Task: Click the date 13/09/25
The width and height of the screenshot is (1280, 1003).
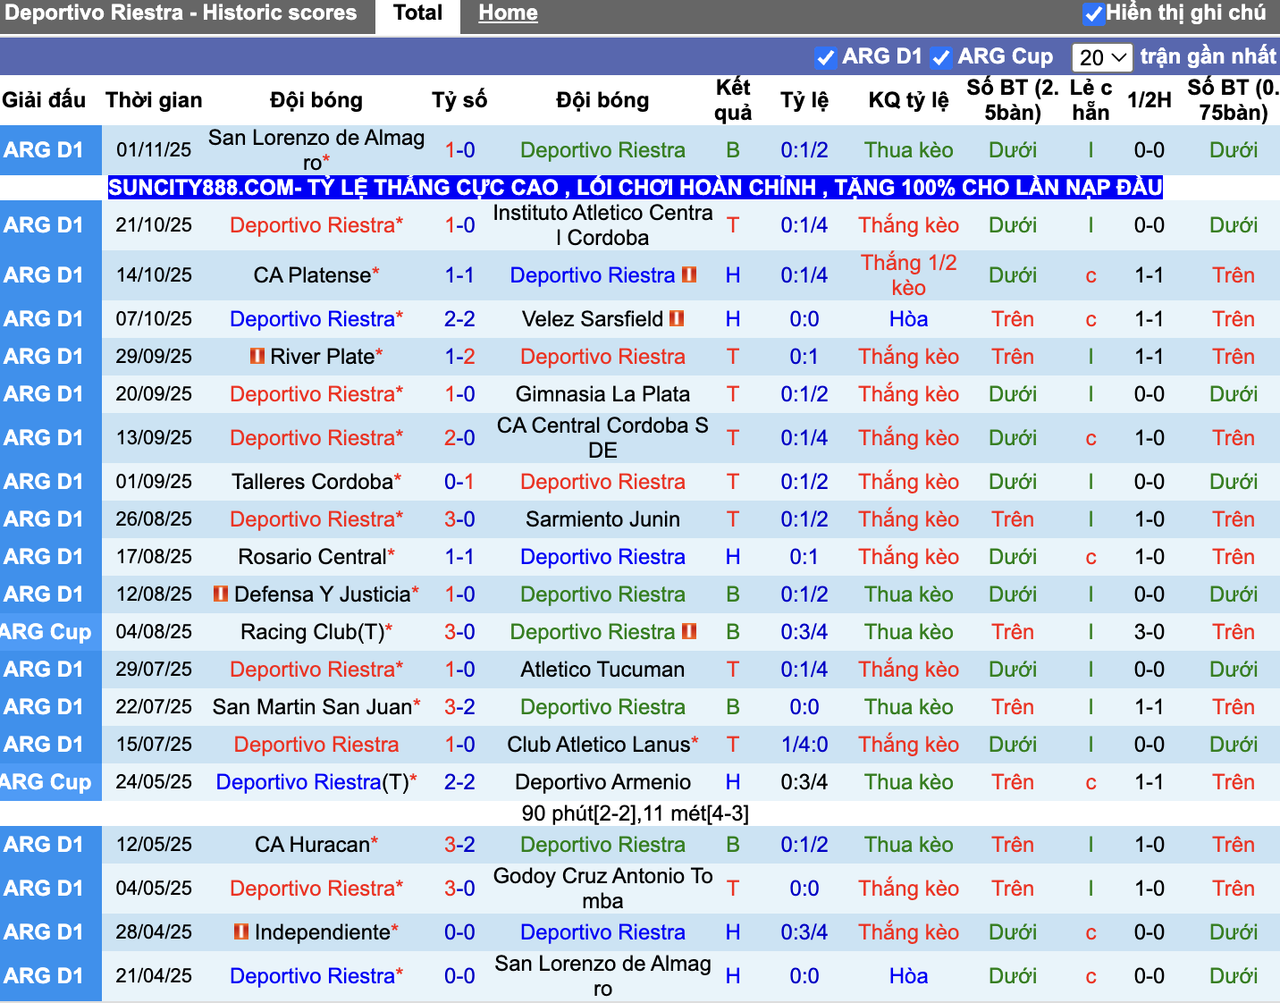Action: [154, 438]
